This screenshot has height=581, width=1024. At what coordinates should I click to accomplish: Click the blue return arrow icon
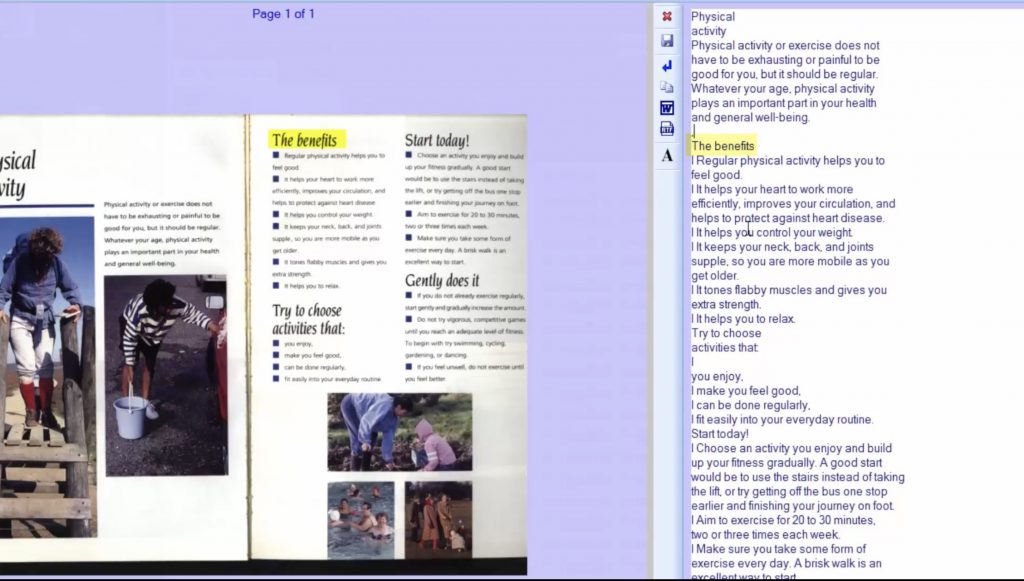667,66
